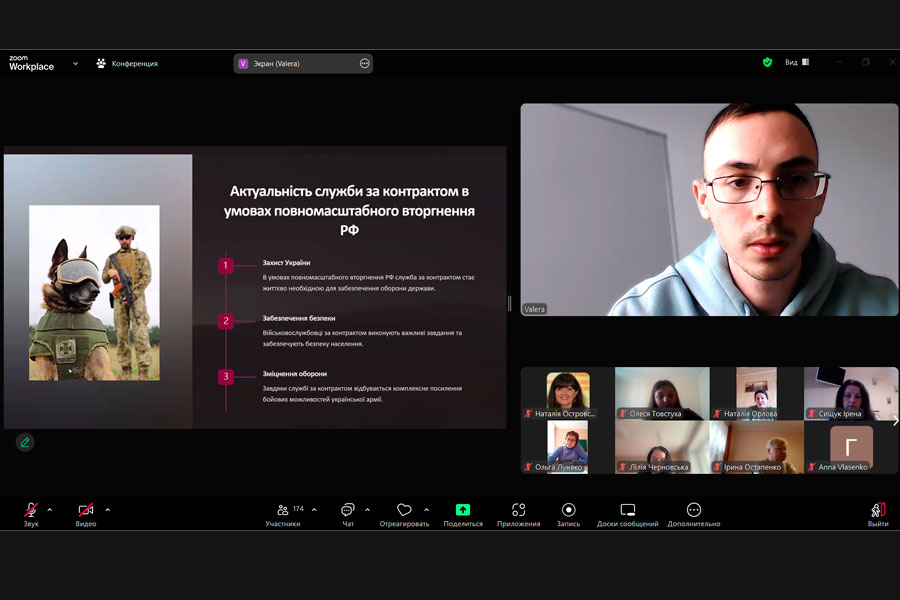Turn on the camera via the Видео icon

(86, 510)
